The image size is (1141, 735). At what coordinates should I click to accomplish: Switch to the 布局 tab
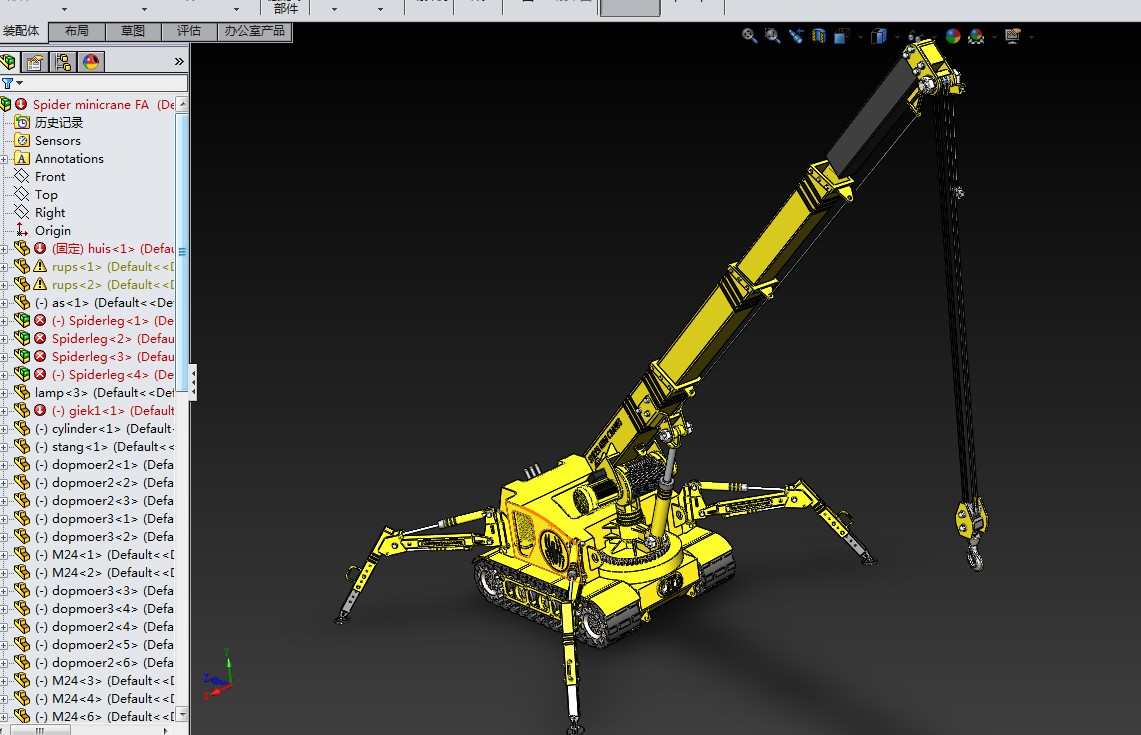point(77,31)
